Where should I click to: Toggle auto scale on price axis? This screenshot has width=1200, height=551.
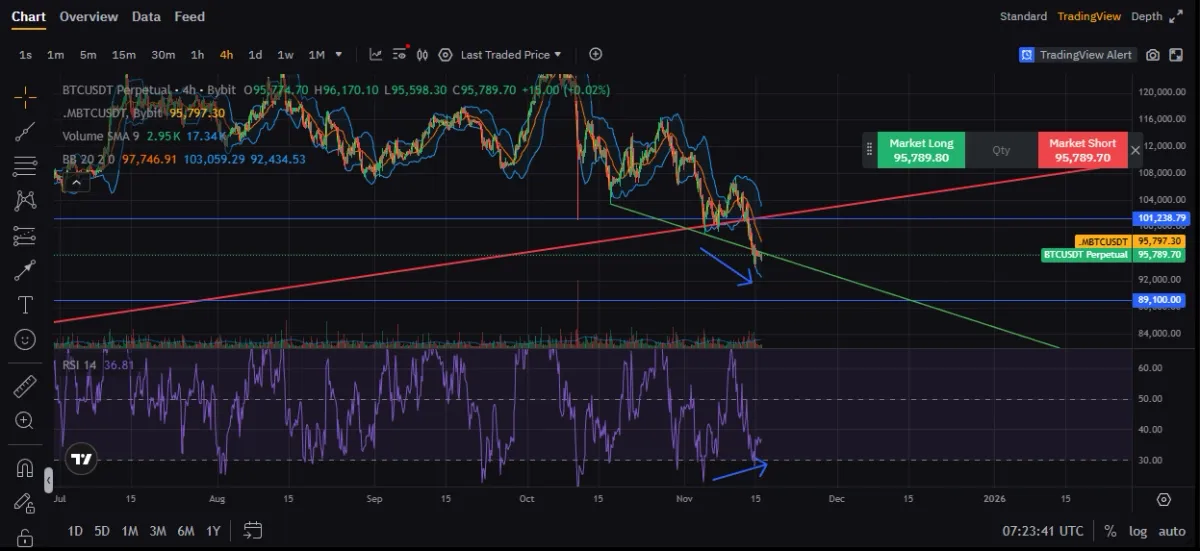tap(1171, 530)
